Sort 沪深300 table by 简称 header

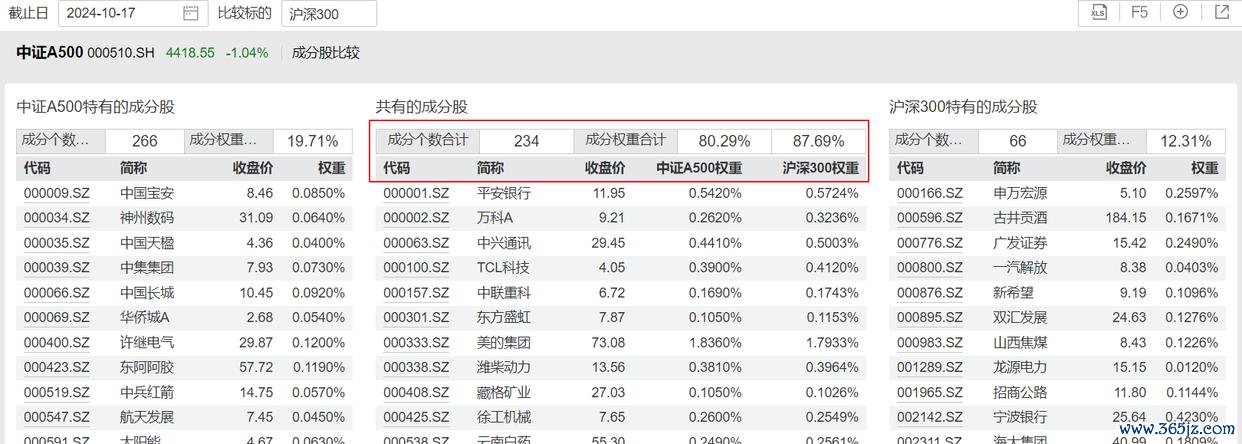click(1007, 168)
